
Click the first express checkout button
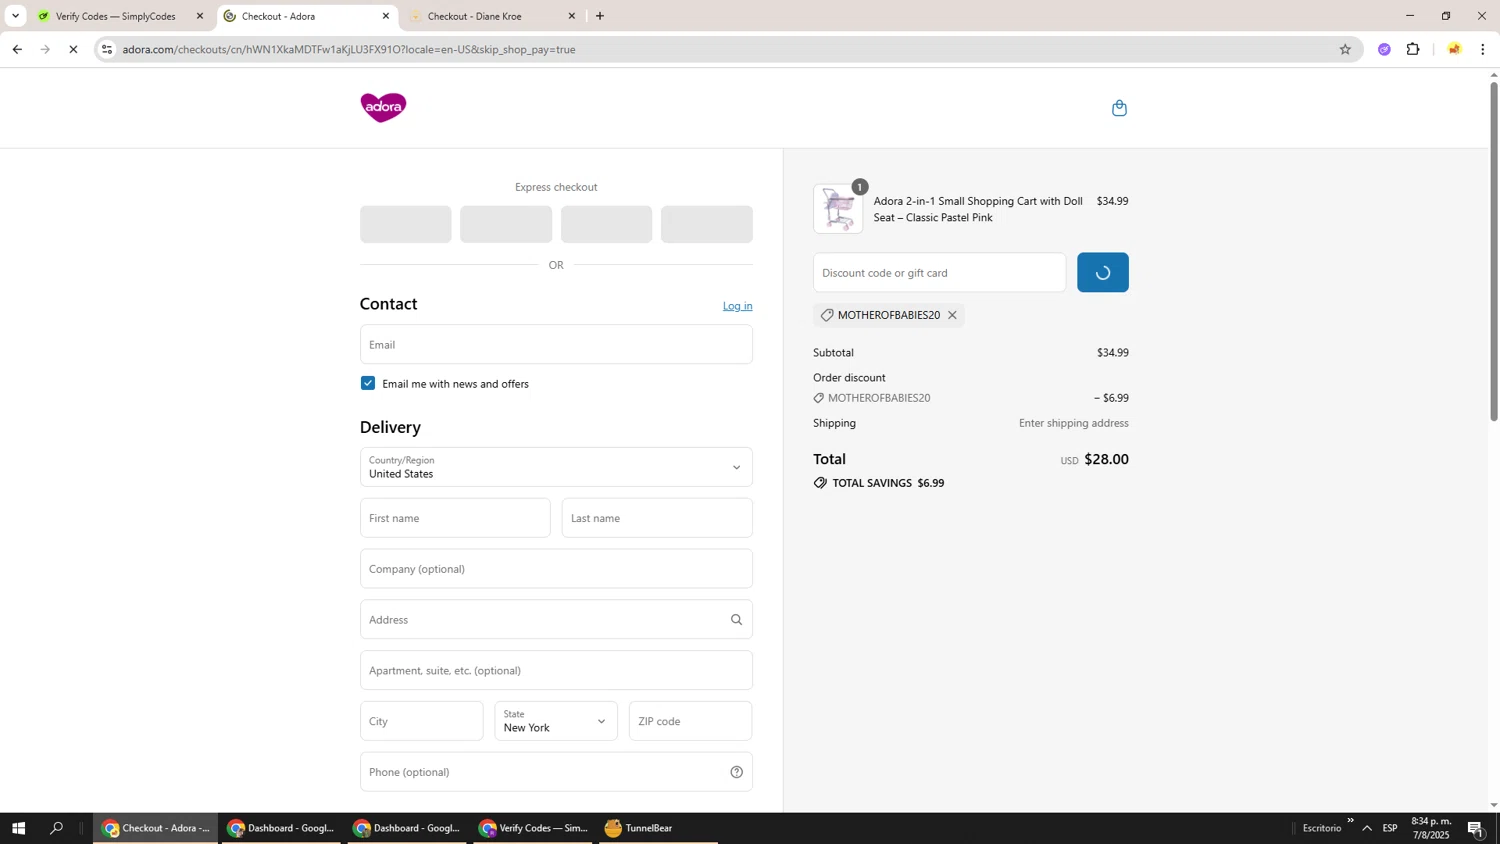[405, 224]
